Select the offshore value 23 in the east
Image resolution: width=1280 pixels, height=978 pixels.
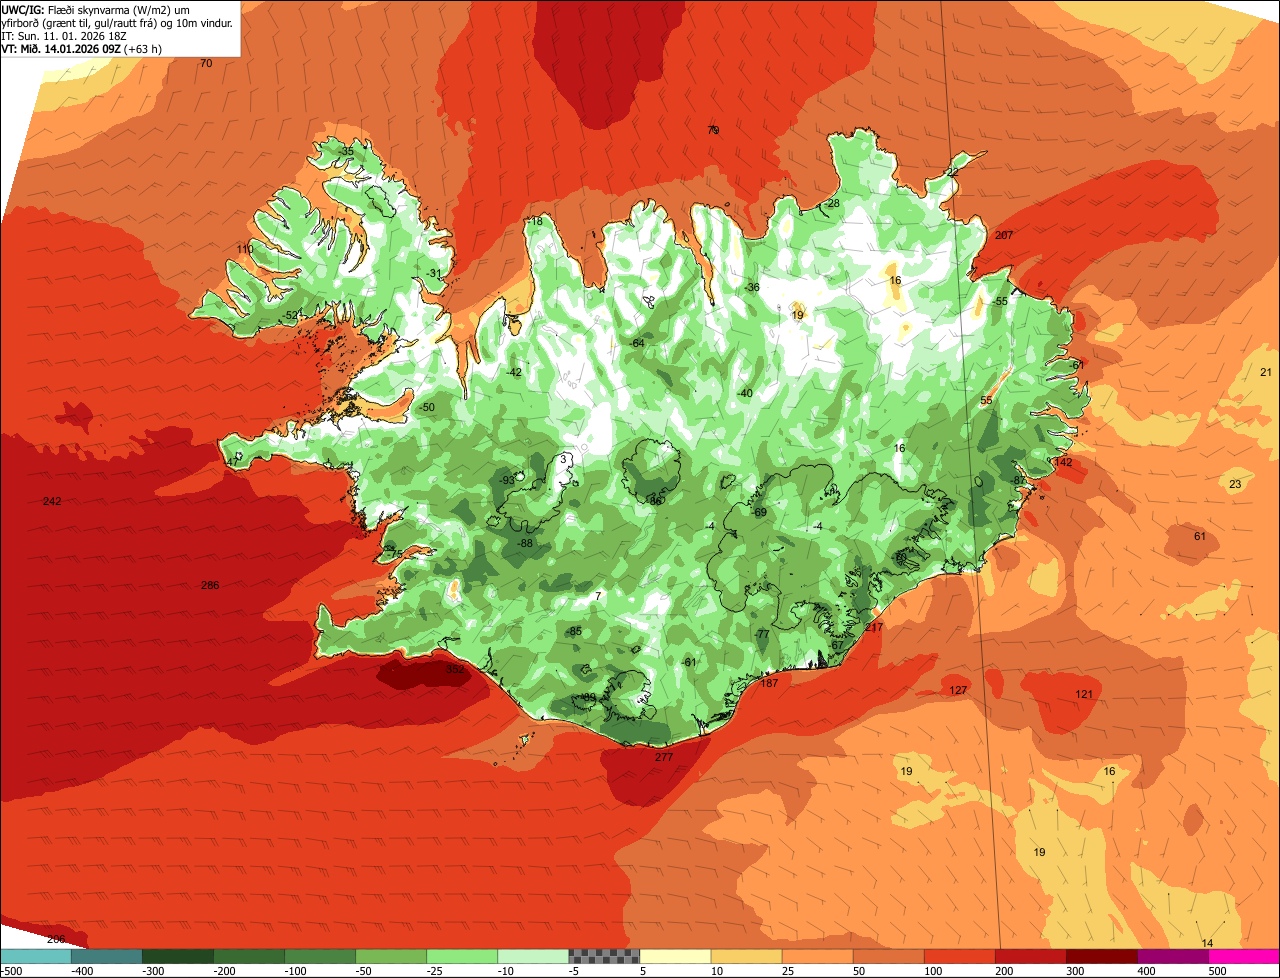click(x=1235, y=484)
